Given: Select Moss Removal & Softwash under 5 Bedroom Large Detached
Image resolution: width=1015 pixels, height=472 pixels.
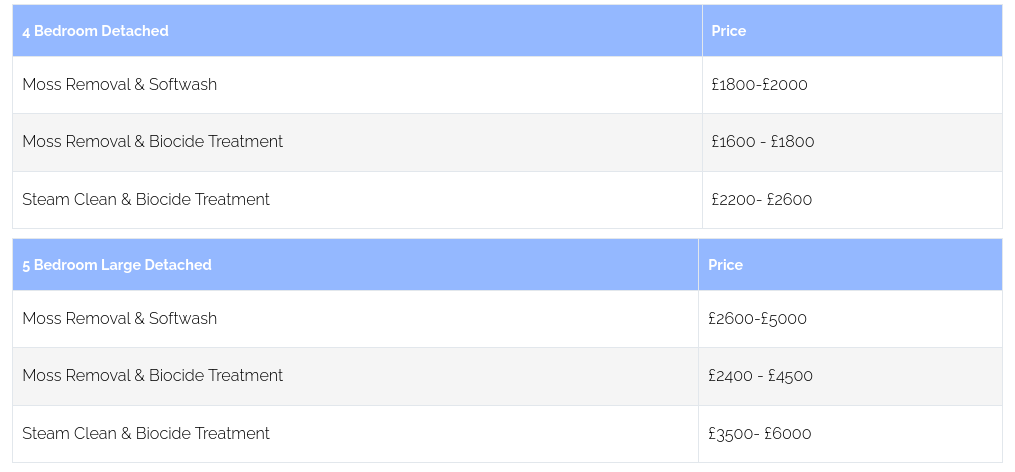Looking at the screenshot, I should coord(119,319).
